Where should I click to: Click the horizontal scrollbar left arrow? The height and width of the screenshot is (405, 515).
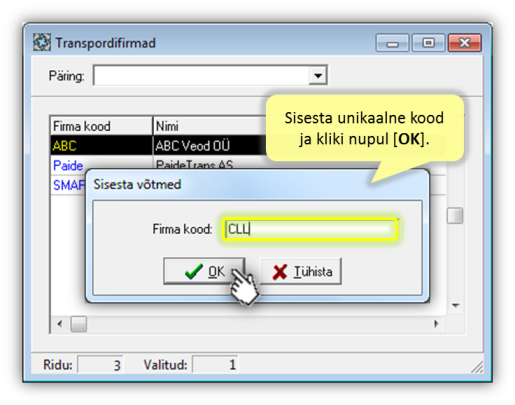tap(60, 324)
